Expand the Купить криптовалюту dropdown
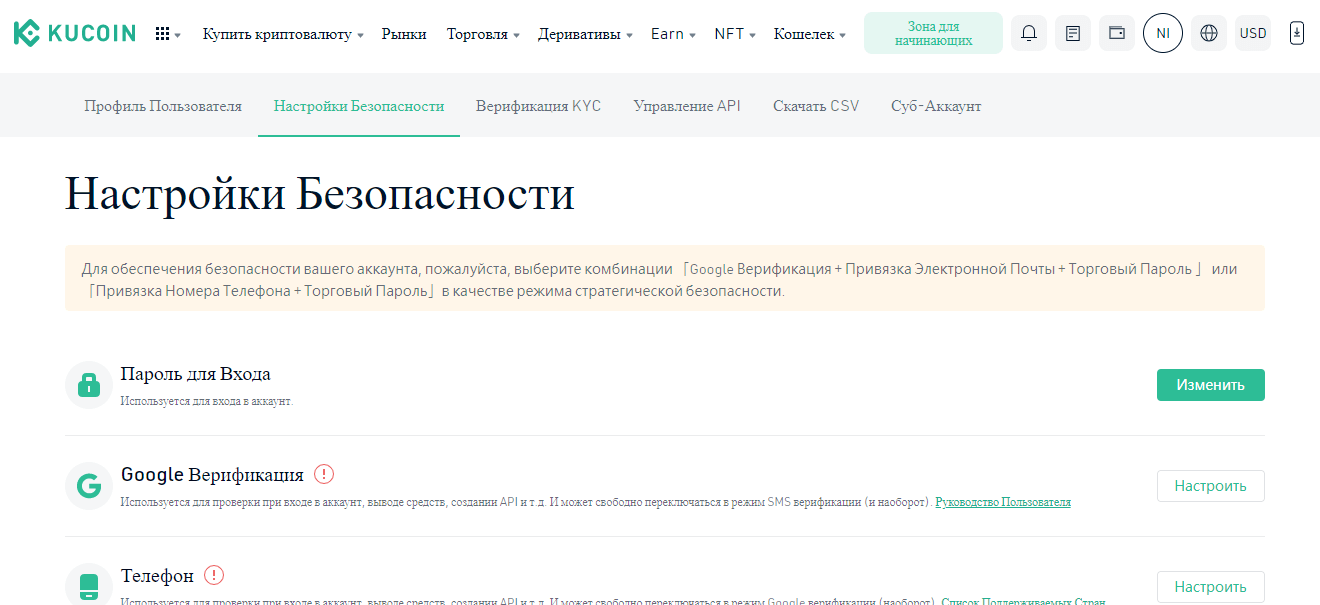The height and width of the screenshot is (605, 1320). tap(283, 34)
